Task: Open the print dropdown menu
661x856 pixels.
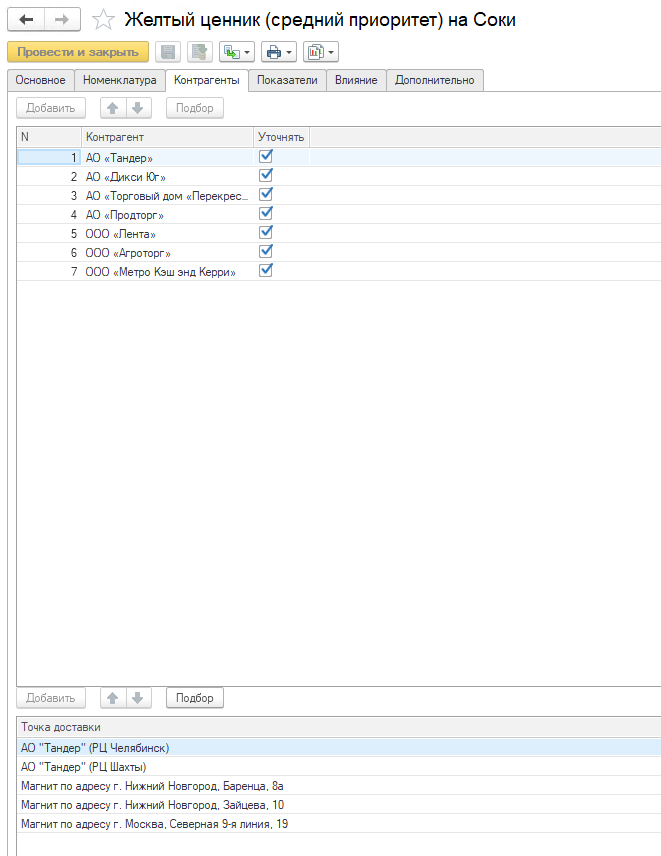Action: pyautogui.click(x=279, y=52)
